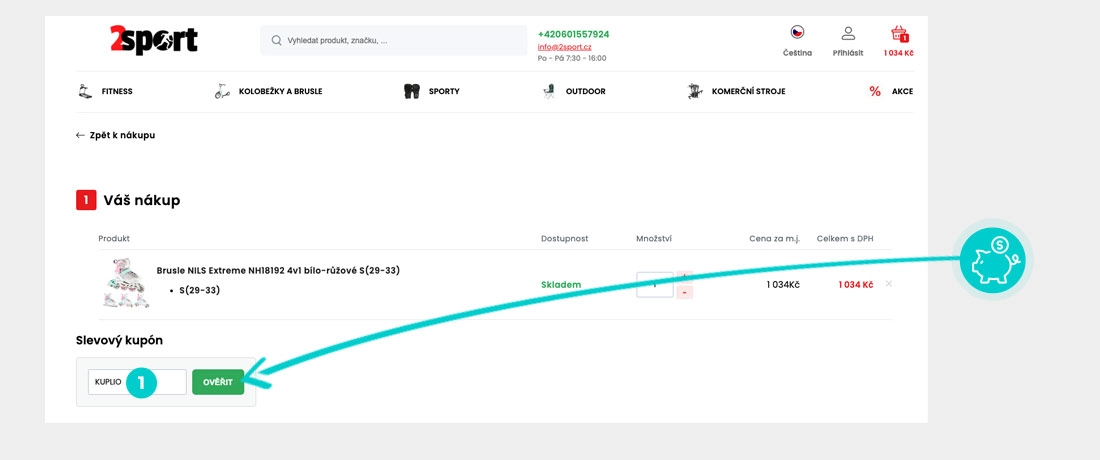Screen dimensions: 1100x460
Task: Open the AKCE sale menu
Action: click(902, 91)
